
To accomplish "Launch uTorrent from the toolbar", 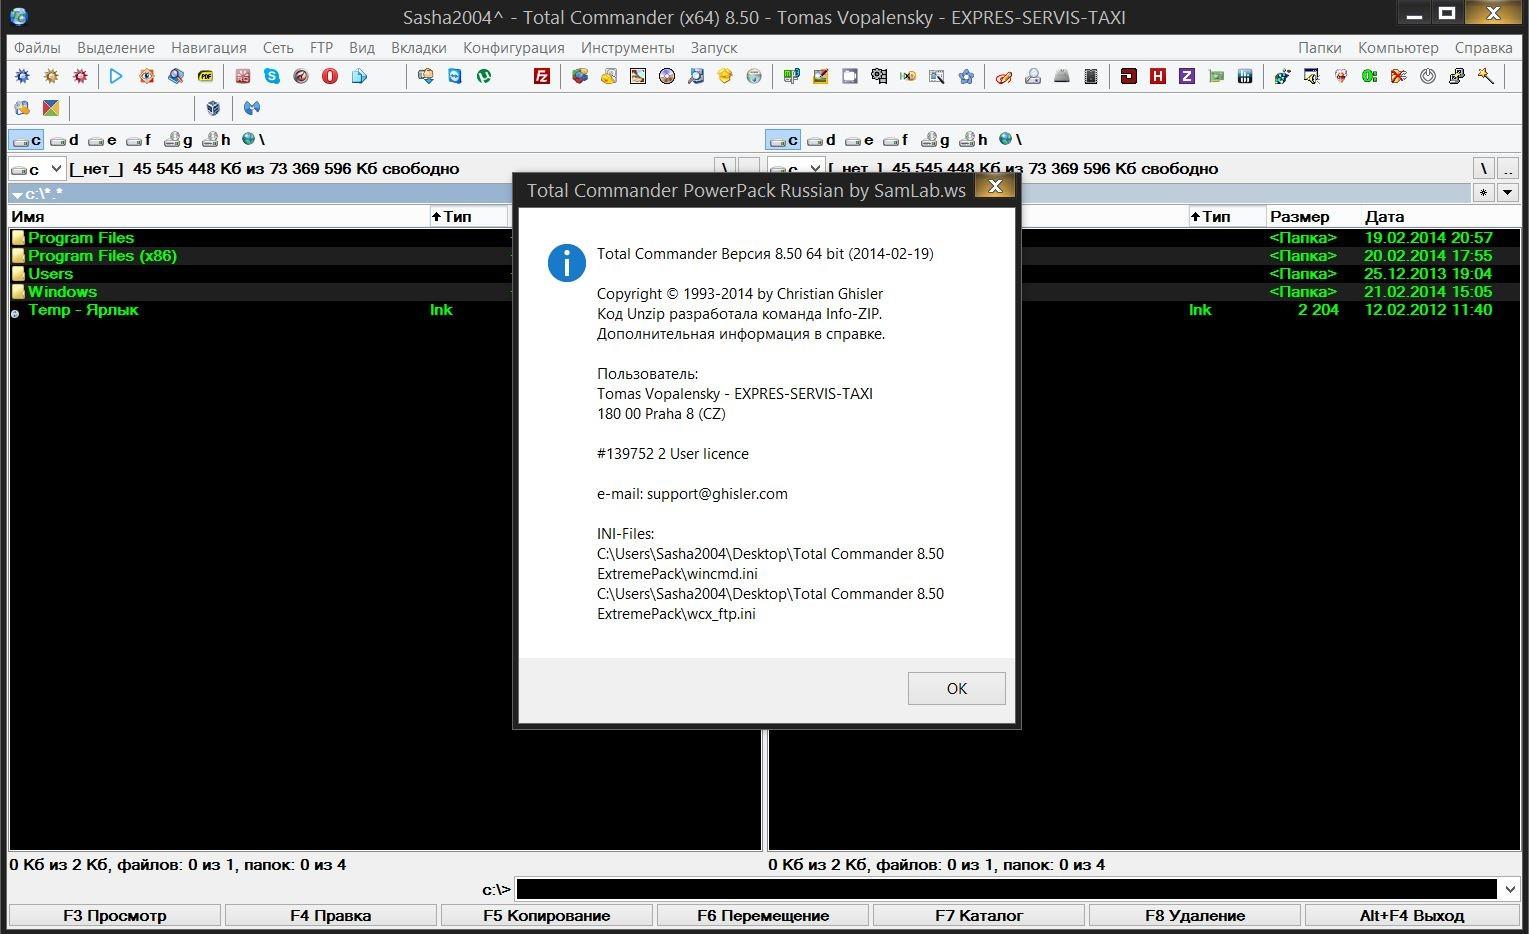I will coord(483,76).
